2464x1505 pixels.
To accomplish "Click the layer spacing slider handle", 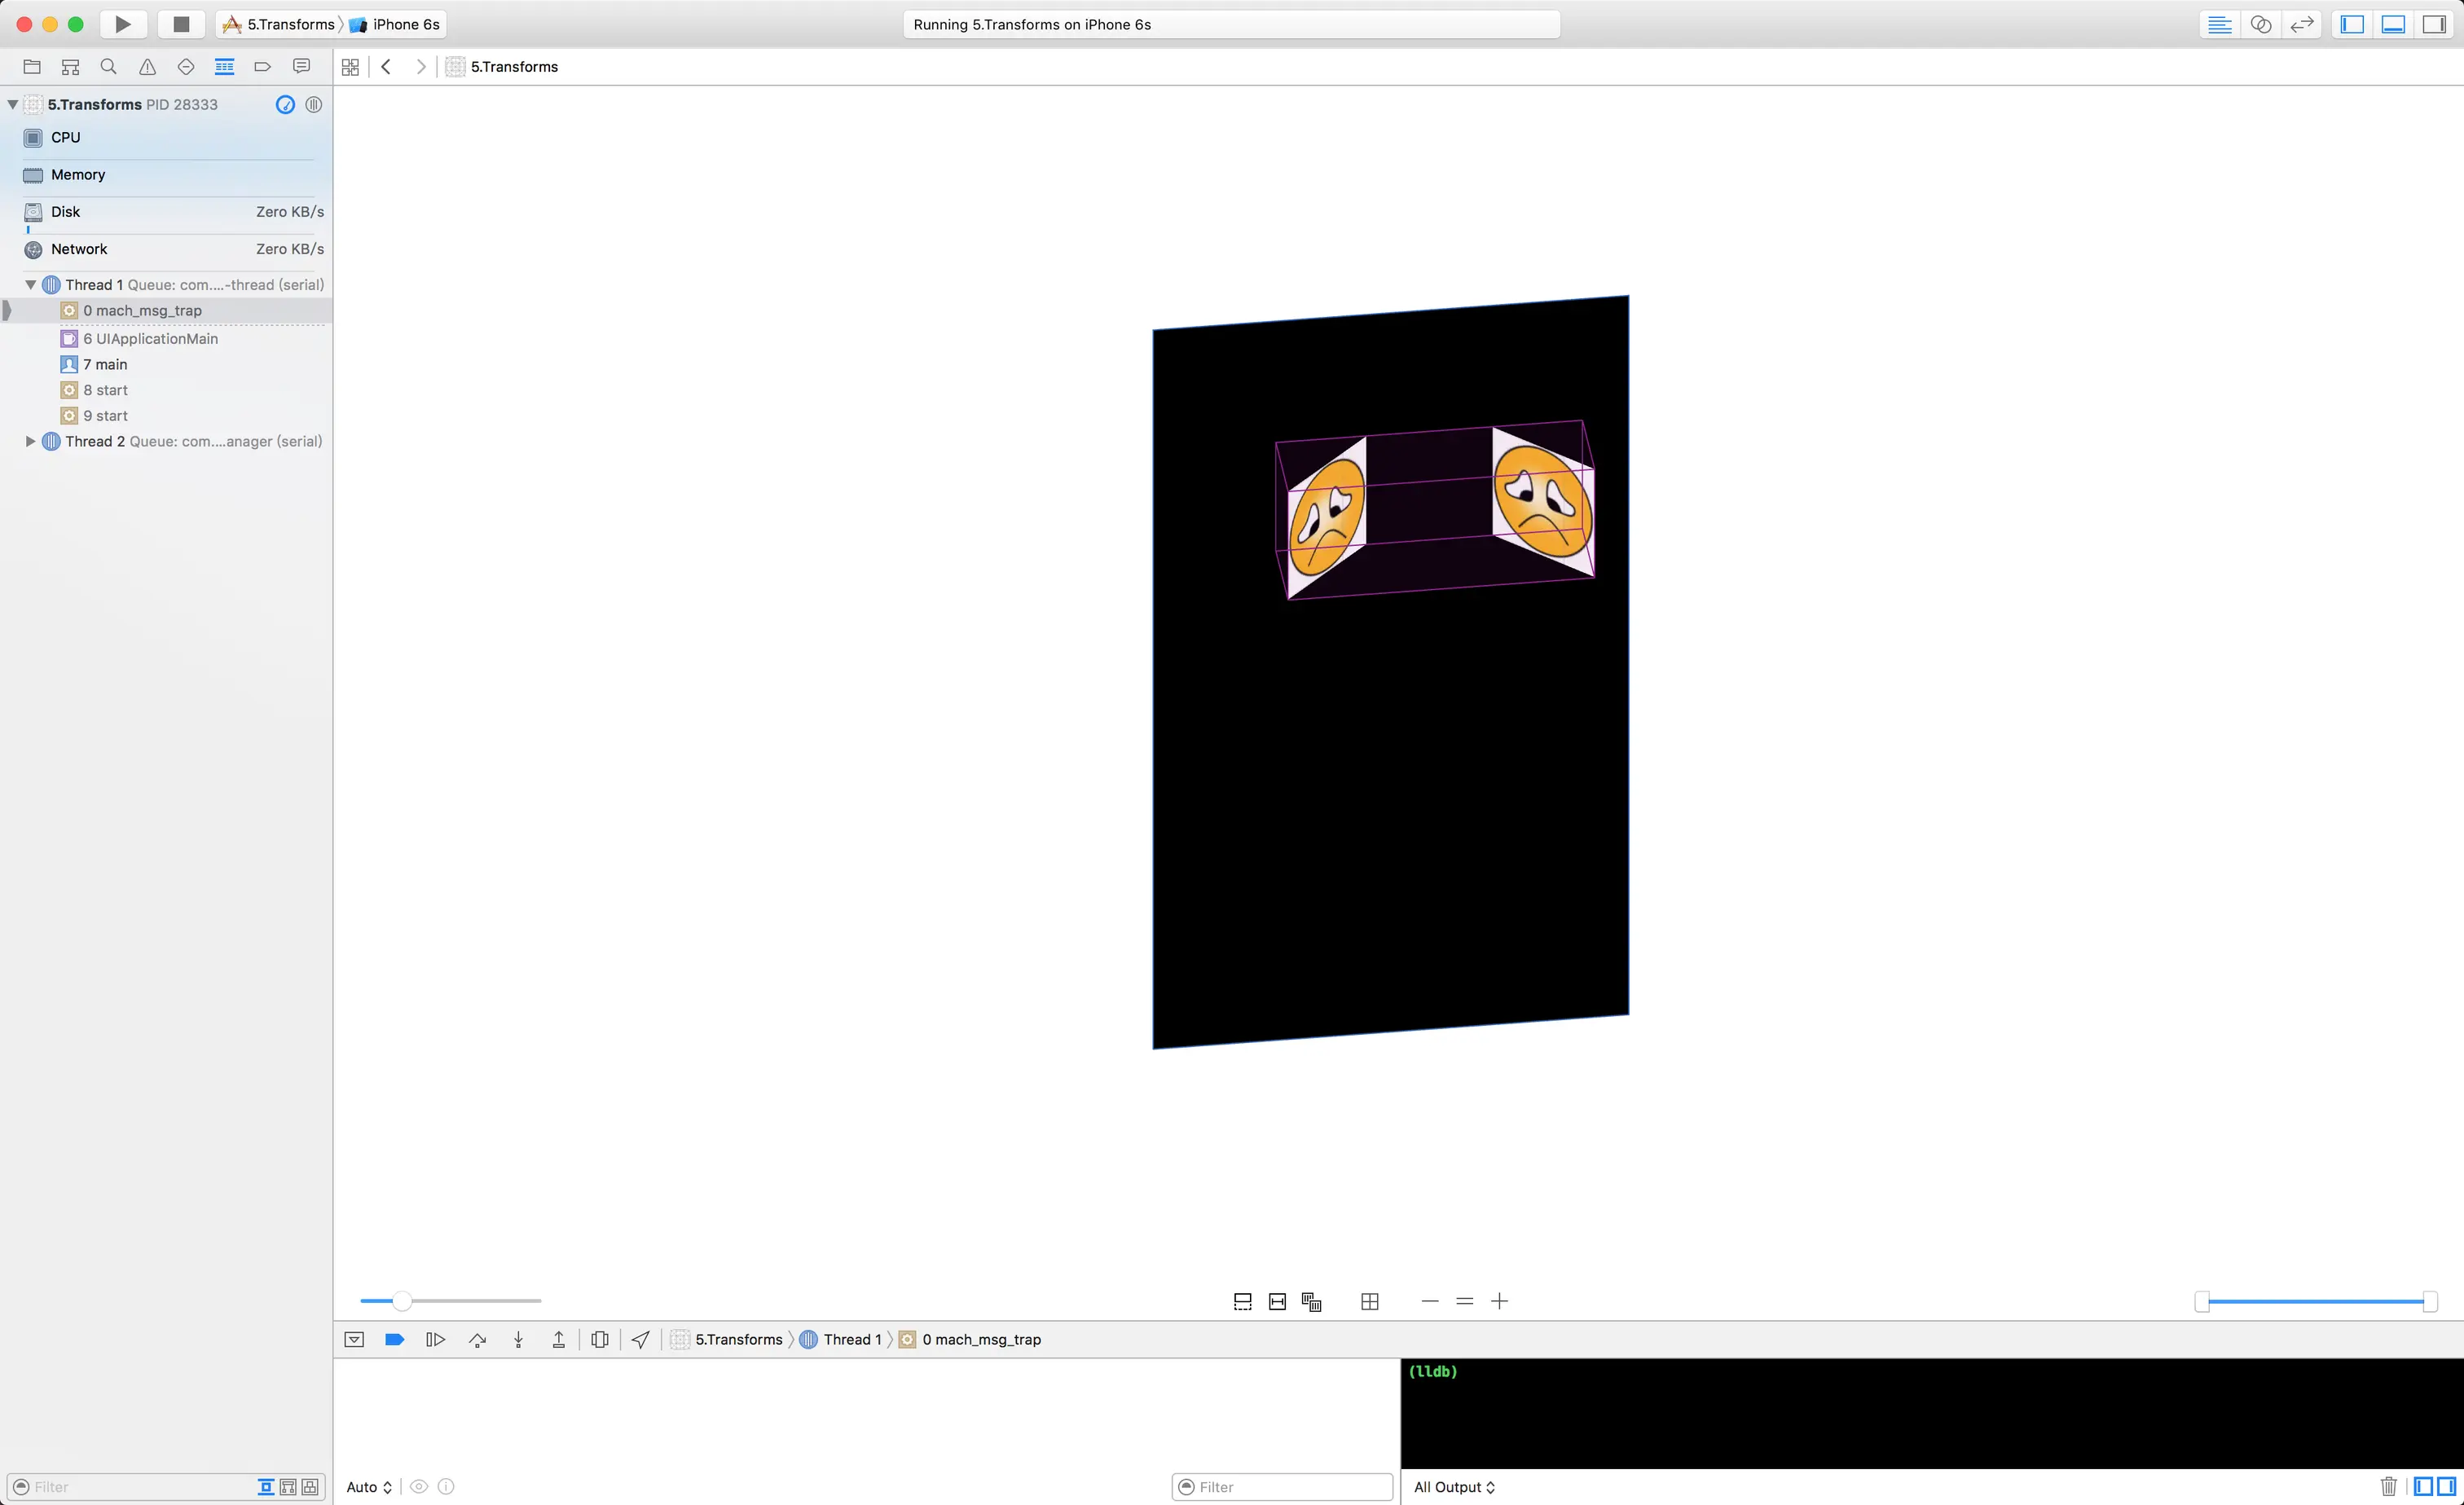I will [401, 1301].
